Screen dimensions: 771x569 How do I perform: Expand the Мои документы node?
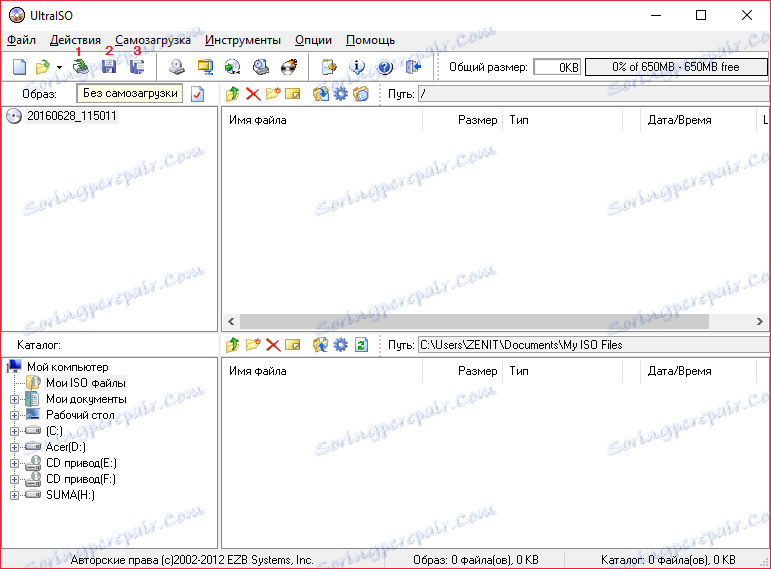coord(14,399)
